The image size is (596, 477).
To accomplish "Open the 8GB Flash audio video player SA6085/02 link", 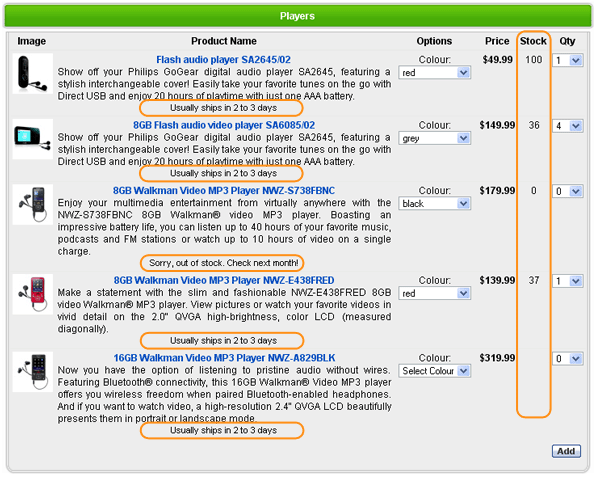I will pos(224,125).
